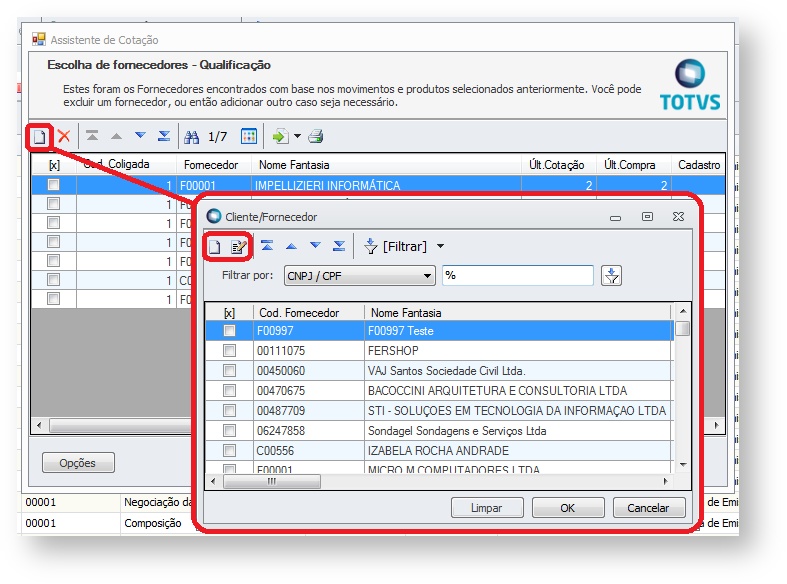Click the red X delete icon

click(64, 136)
